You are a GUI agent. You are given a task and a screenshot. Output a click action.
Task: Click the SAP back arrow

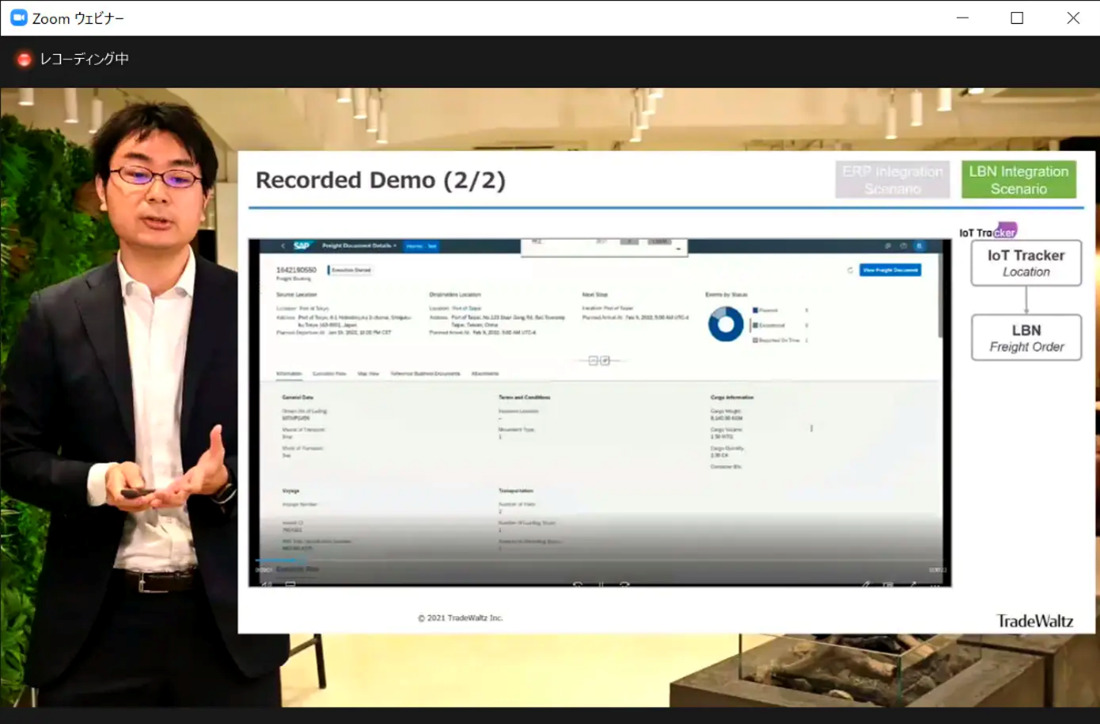click(x=283, y=246)
